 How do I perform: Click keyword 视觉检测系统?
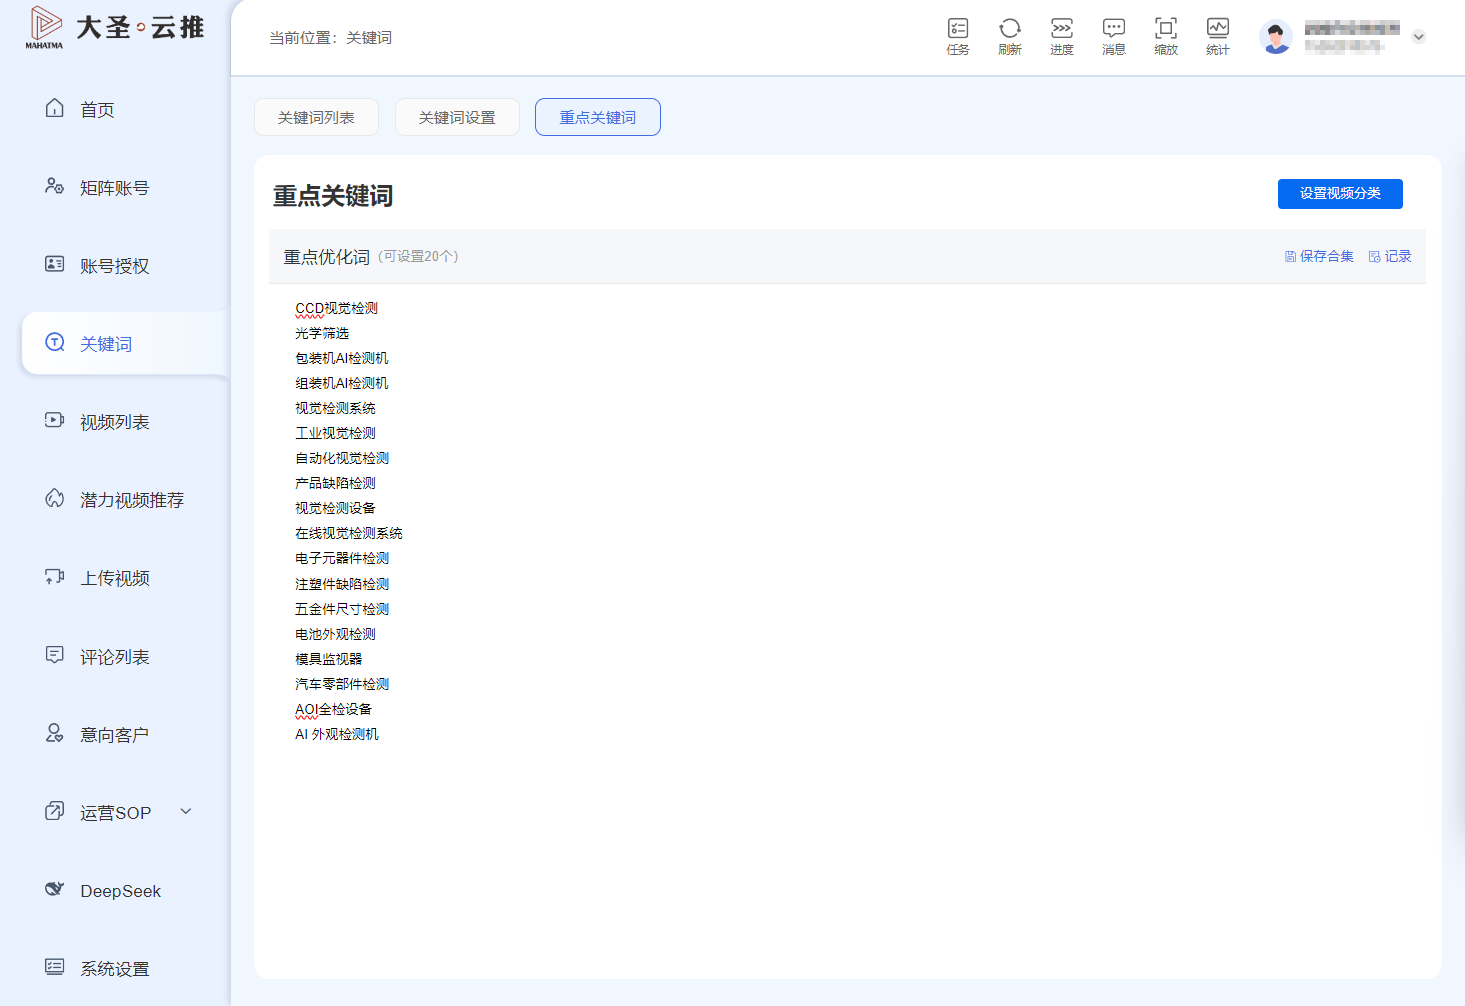point(336,408)
